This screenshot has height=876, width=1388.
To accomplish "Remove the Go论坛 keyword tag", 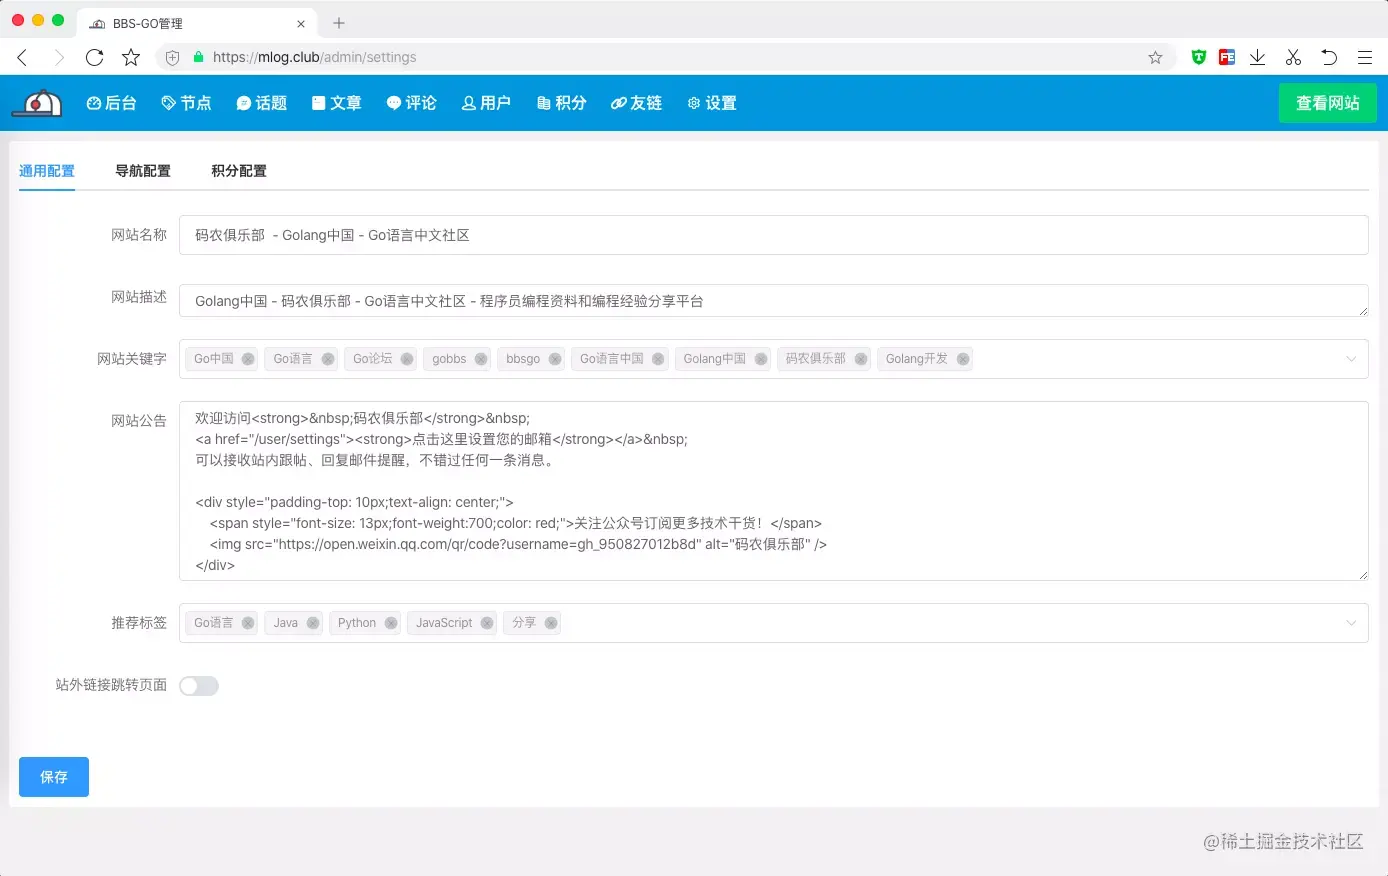I will tap(407, 359).
